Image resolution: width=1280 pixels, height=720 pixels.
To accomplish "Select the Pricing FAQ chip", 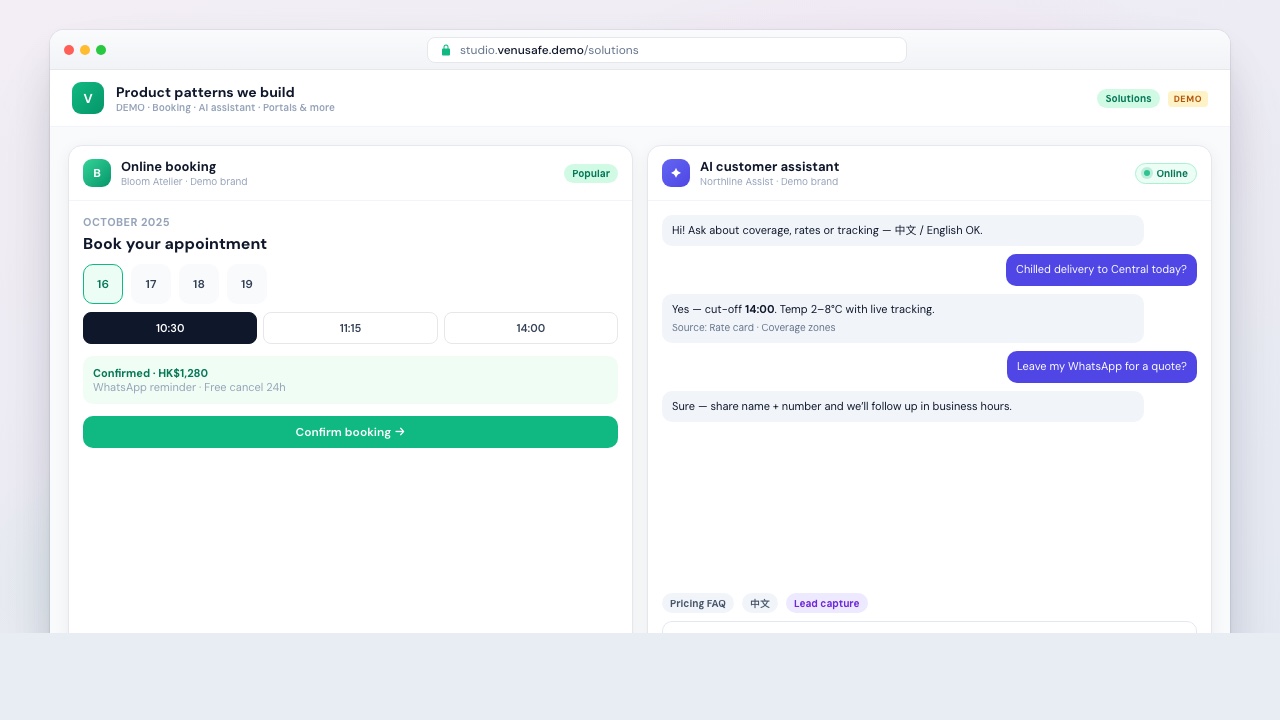I will [x=698, y=603].
